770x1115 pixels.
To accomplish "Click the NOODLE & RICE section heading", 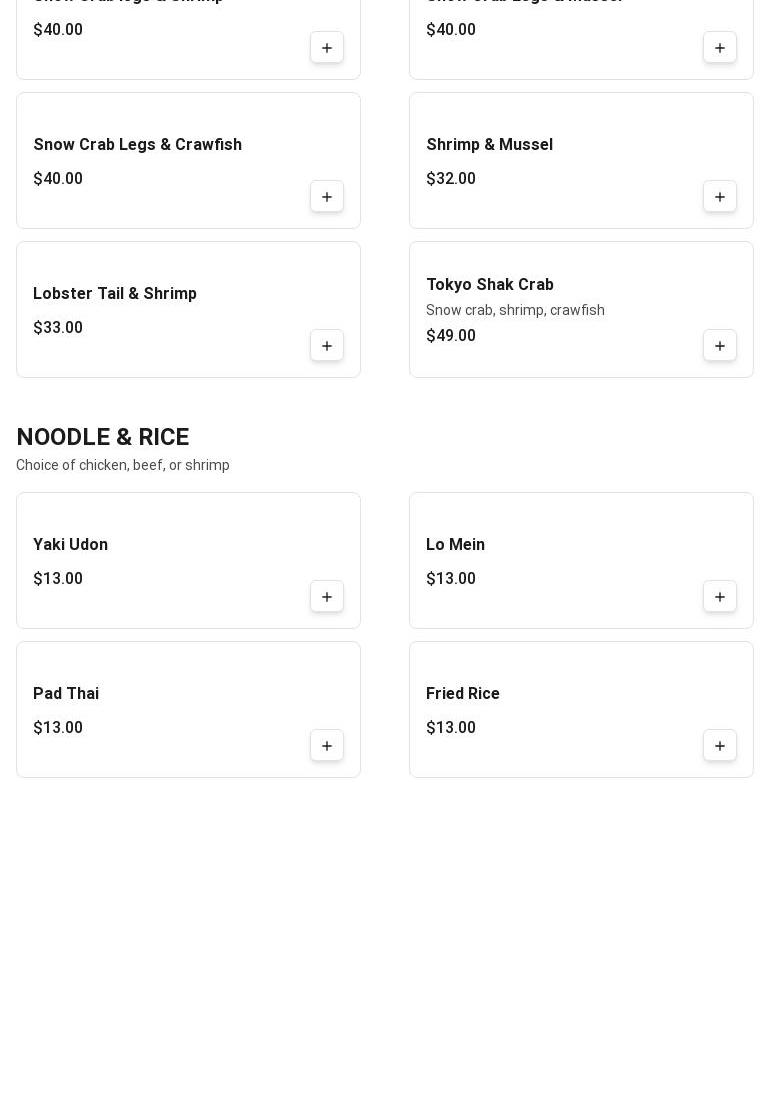I will click(x=103, y=437).
